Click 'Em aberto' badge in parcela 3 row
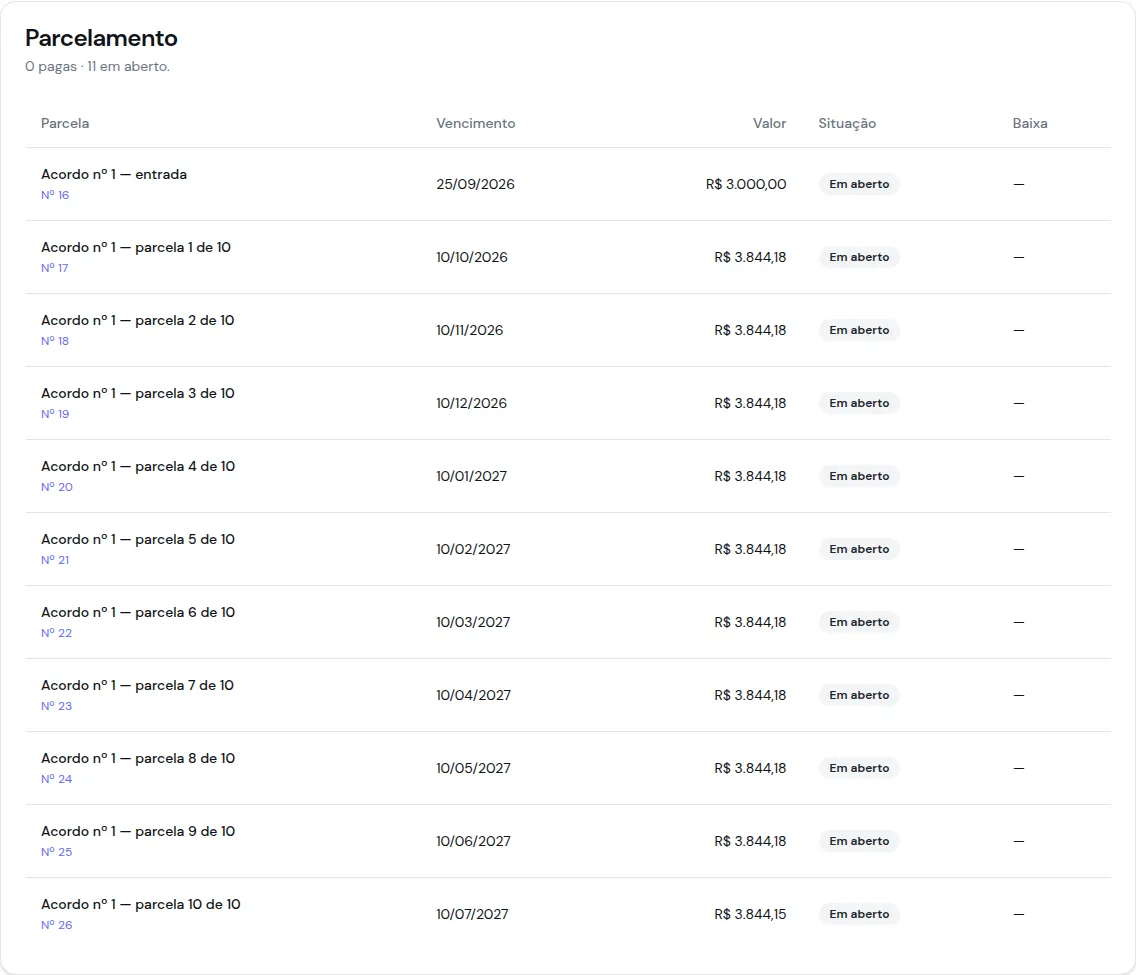Image resolution: width=1136 pixels, height=975 pixels. 859,403
